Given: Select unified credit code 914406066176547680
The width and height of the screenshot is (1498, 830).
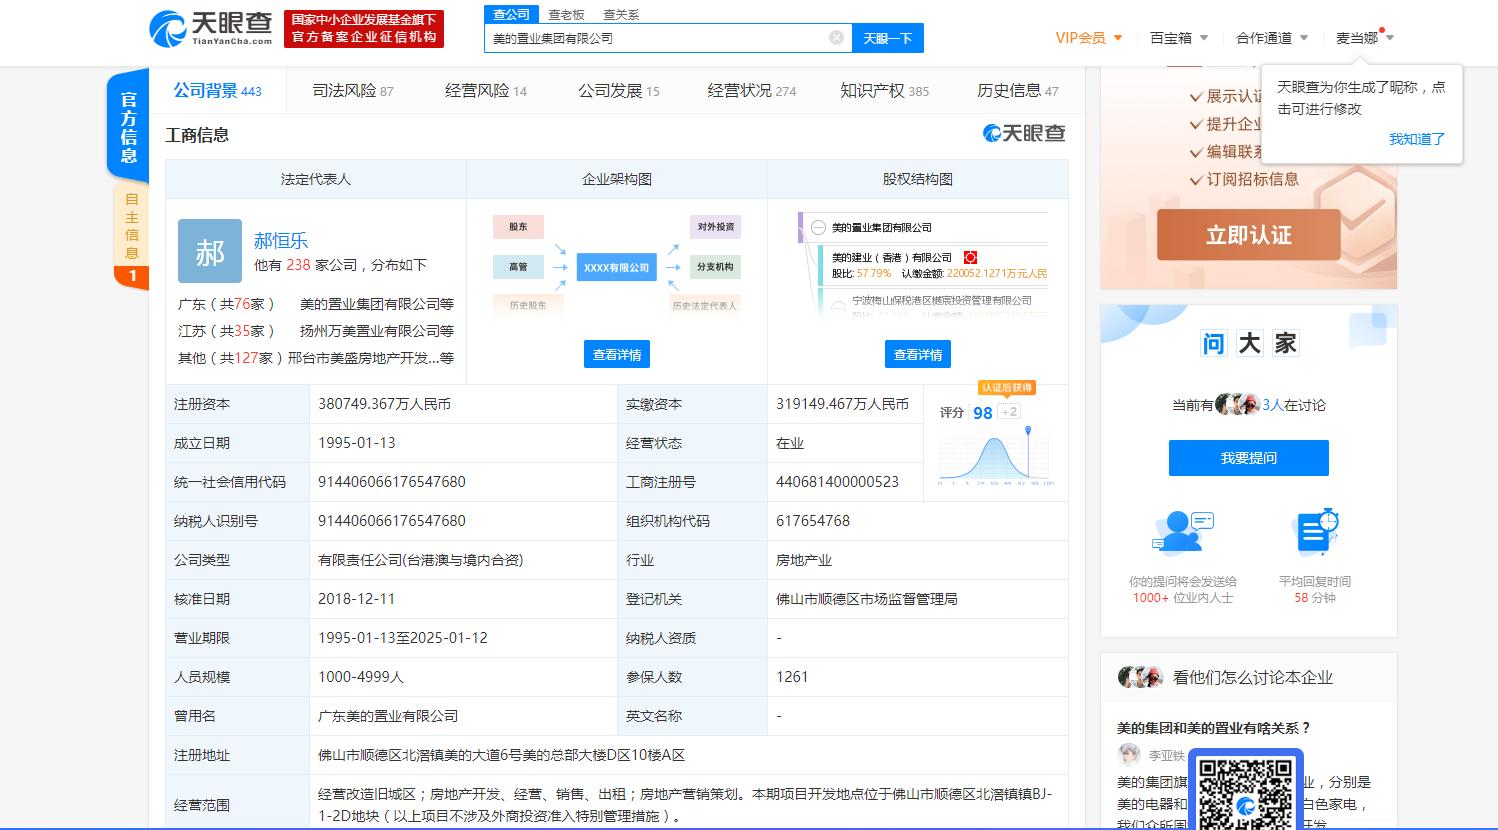Looking at the screenshot, I should pyautogui.click(x=392, y=482).
